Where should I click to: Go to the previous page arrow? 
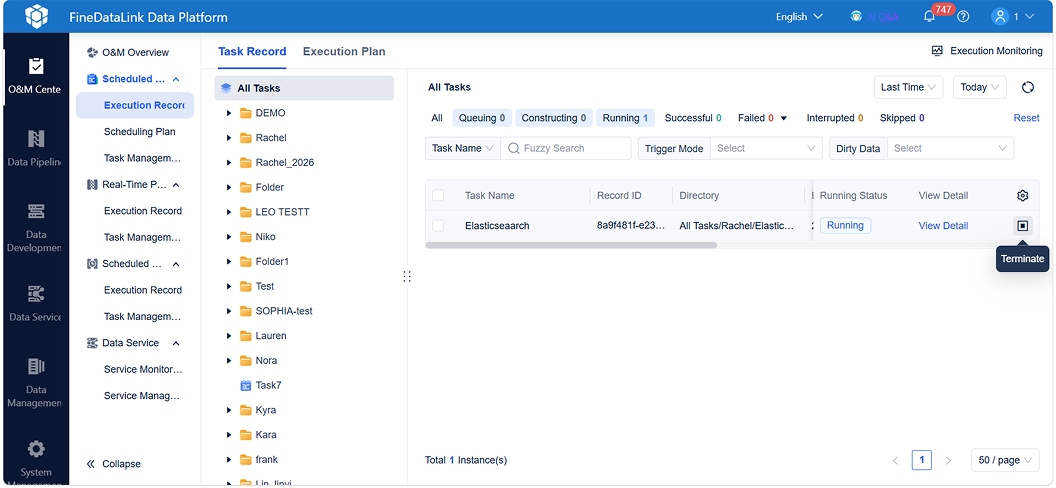895,461
